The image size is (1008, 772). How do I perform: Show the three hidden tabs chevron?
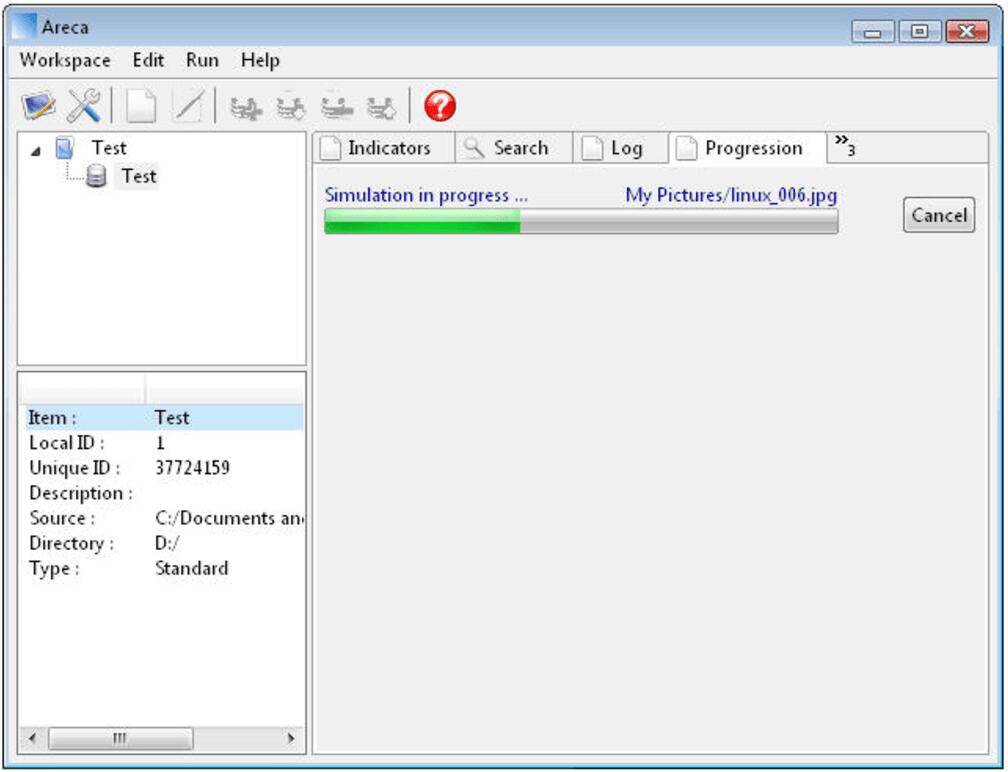[x=845, y=146]
